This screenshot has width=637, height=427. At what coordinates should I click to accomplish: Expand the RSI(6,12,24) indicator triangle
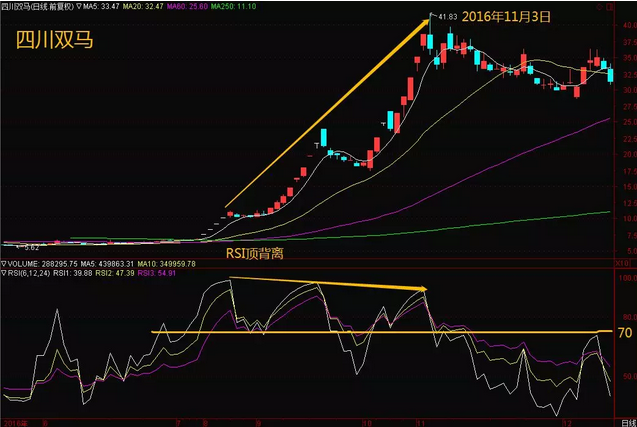point(4,273)
